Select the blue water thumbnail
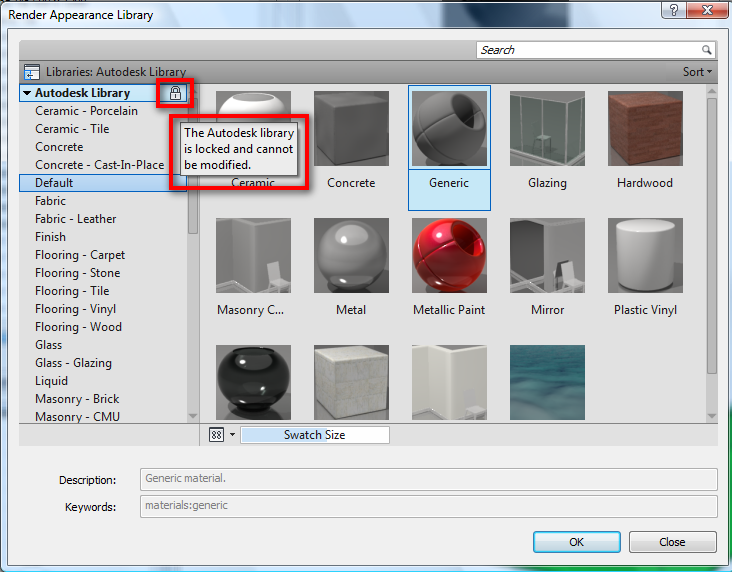The width and height of the screenshot is (732, 572). point(547,382)
